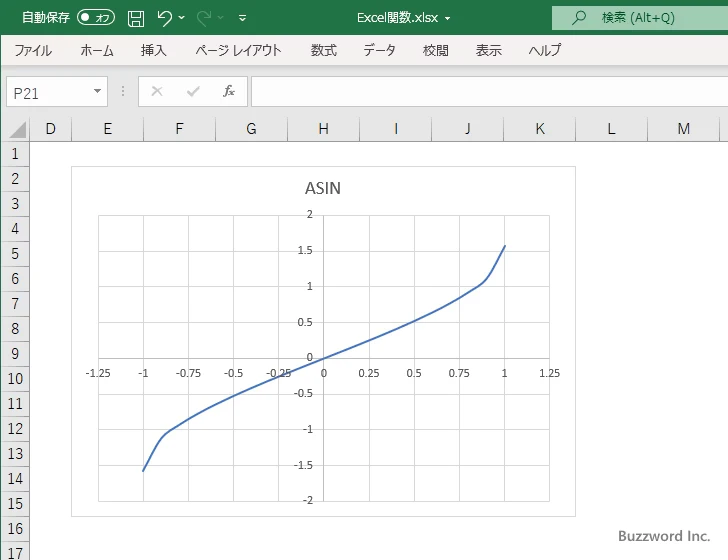Viewport: 728px width, 560px height.
Task: Select column L header
Action: pos(611,129)
